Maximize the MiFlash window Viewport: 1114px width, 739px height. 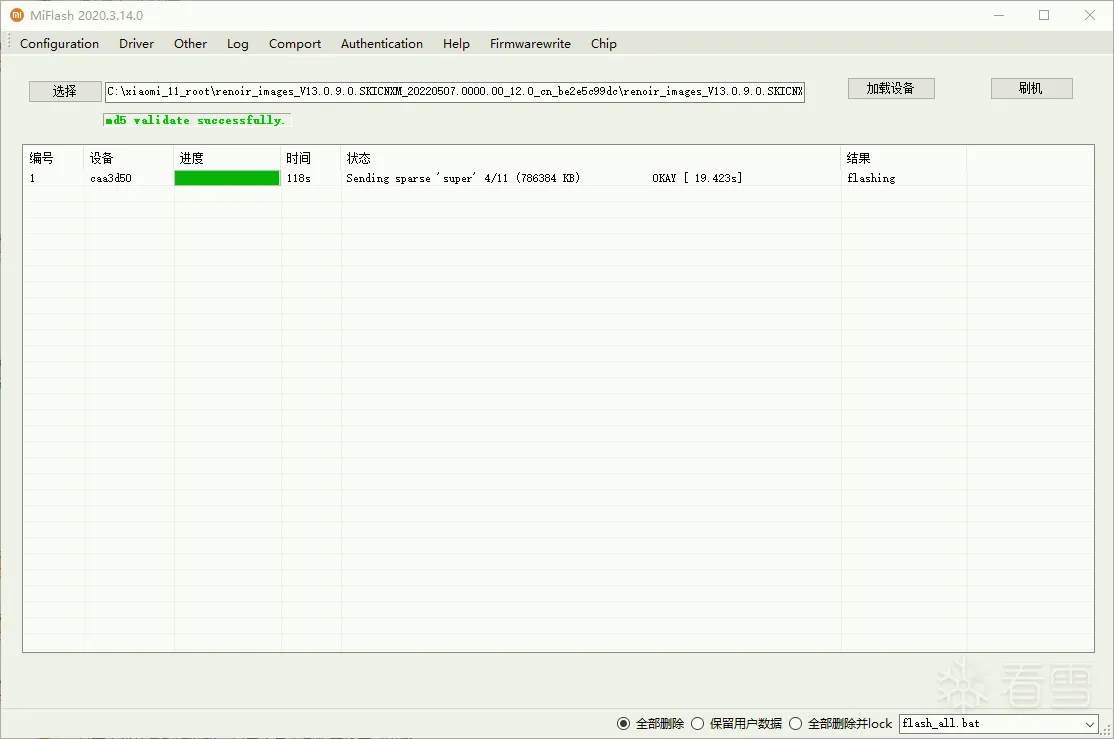point(1044,15)
